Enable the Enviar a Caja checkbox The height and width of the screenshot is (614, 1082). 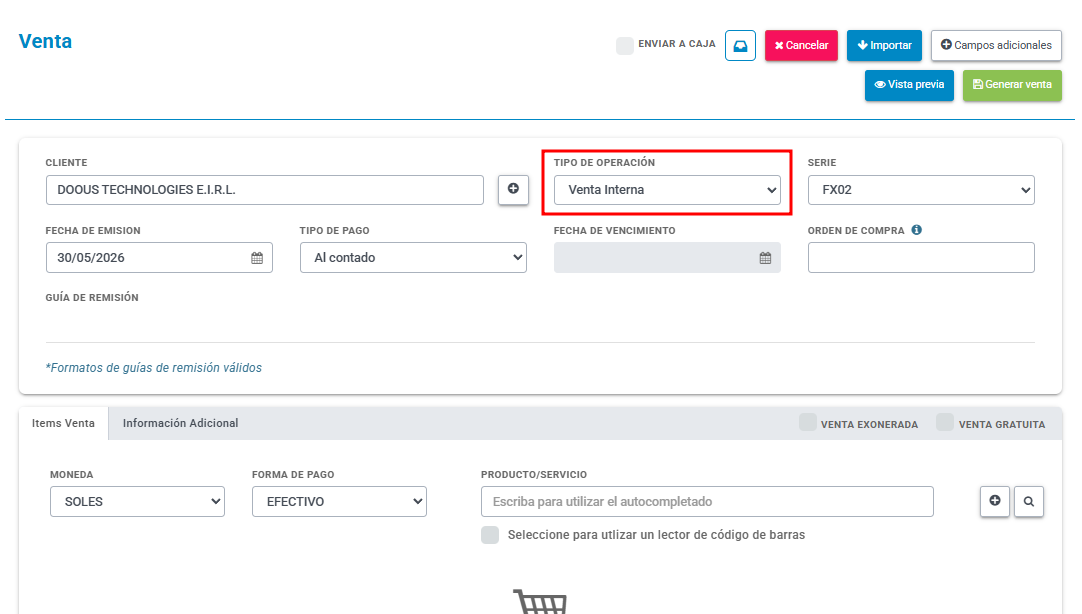(624, 46)
